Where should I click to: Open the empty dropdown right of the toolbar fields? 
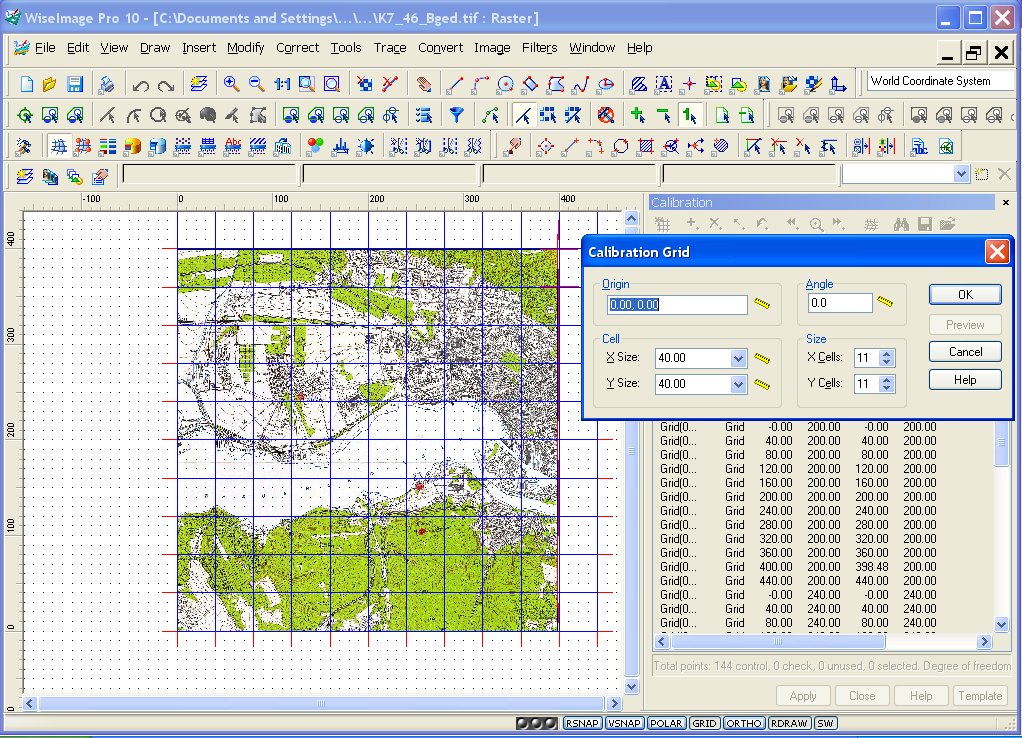(x=961, y=174)
